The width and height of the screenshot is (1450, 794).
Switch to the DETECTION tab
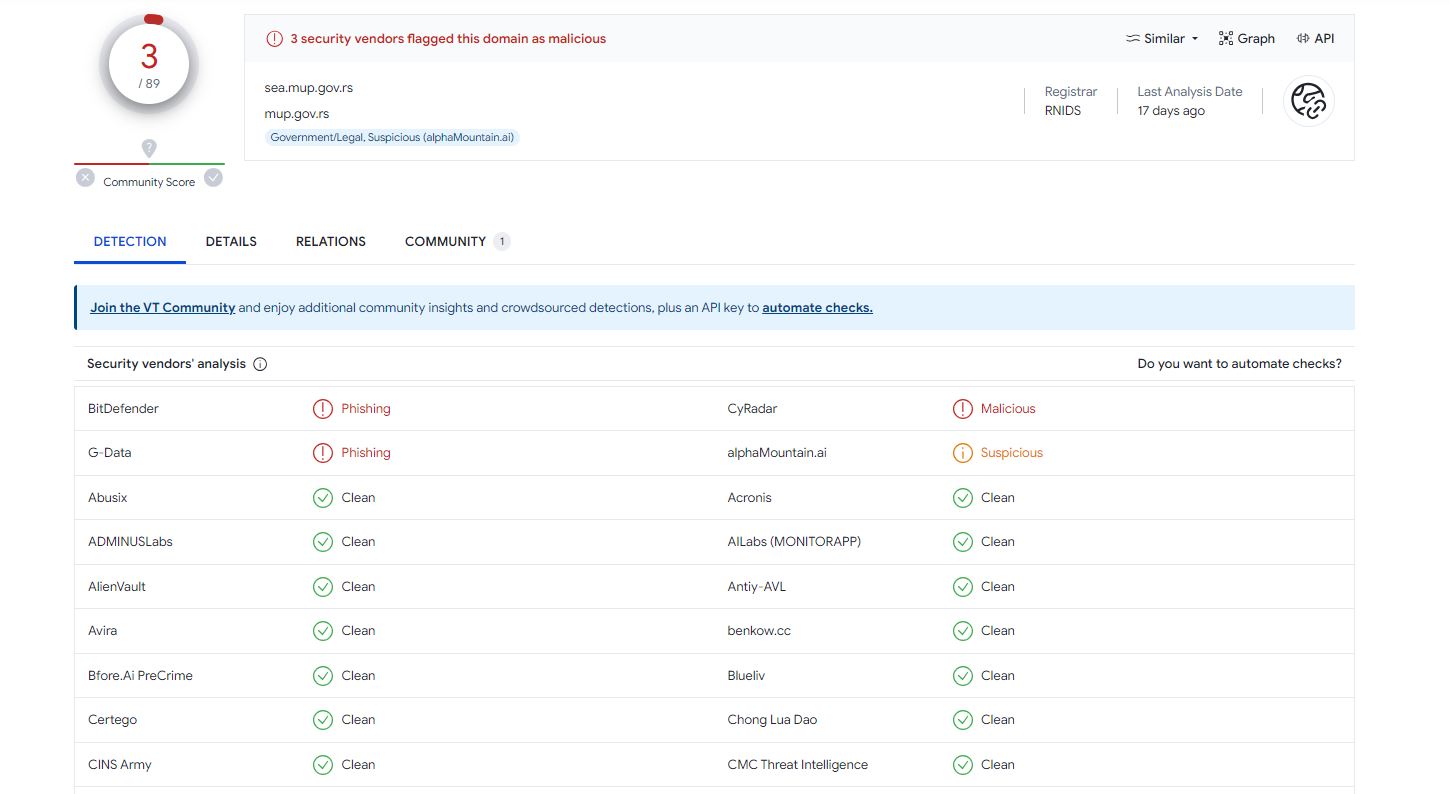[x=130, y=242]
